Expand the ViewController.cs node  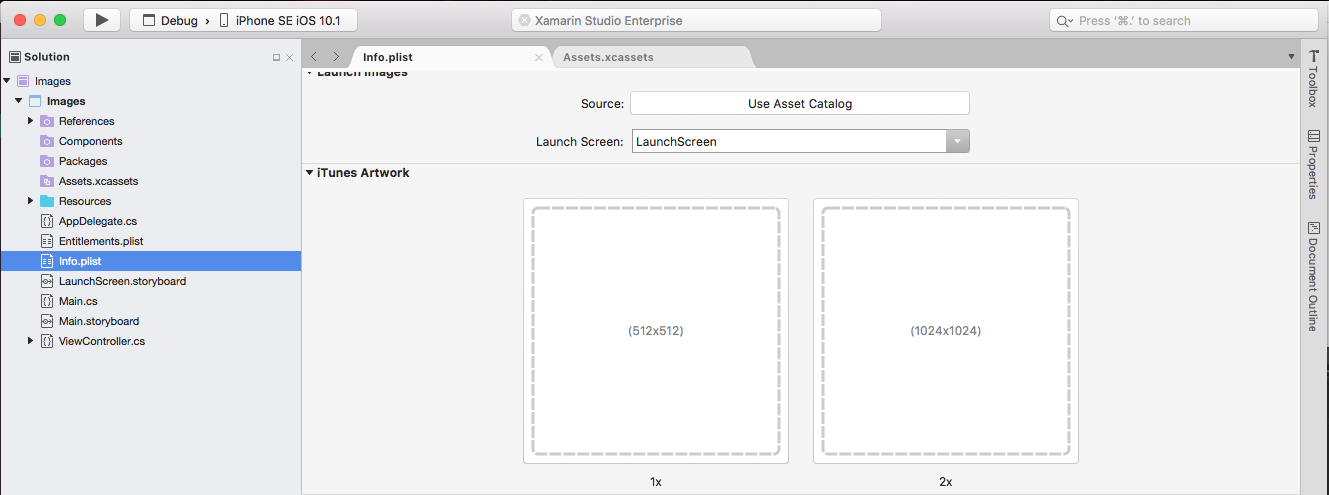[x=31, y=341]
